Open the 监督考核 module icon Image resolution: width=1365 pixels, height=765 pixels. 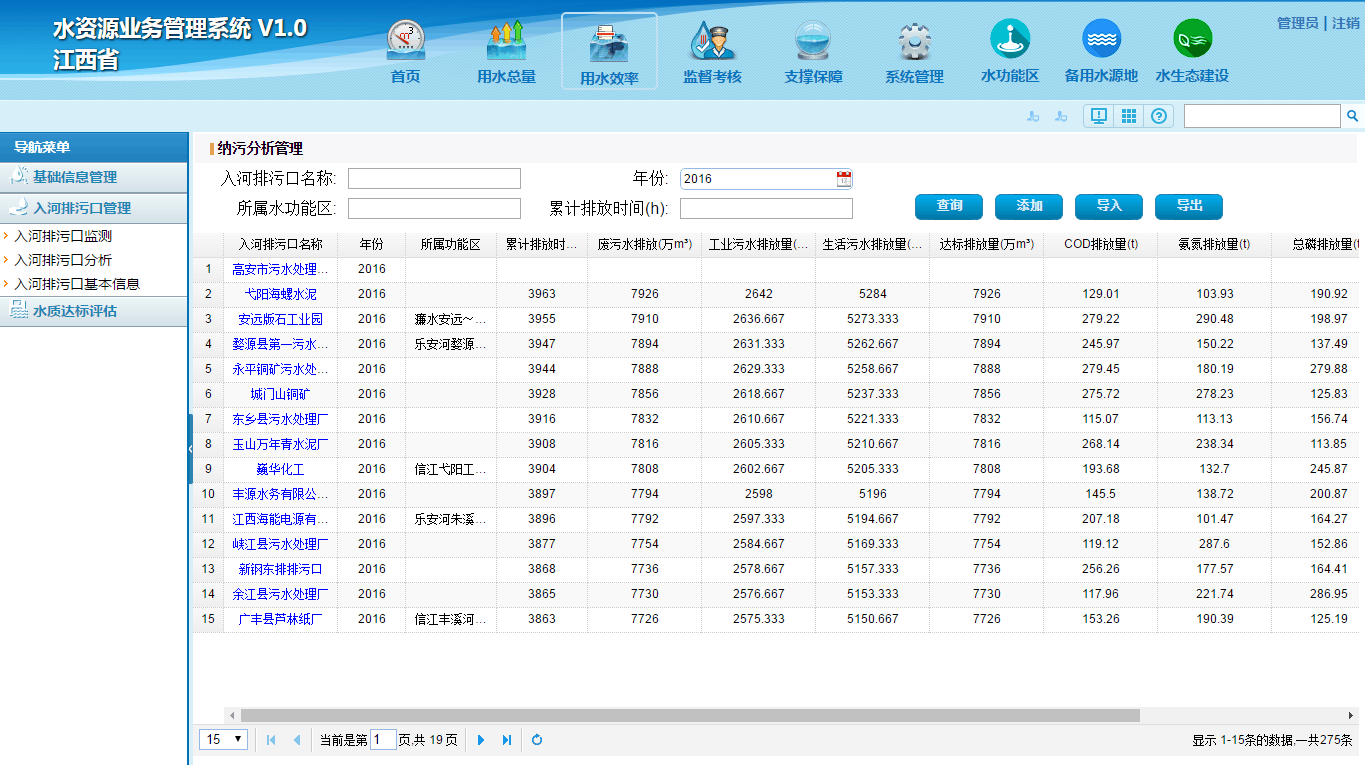tap(710, 44)
